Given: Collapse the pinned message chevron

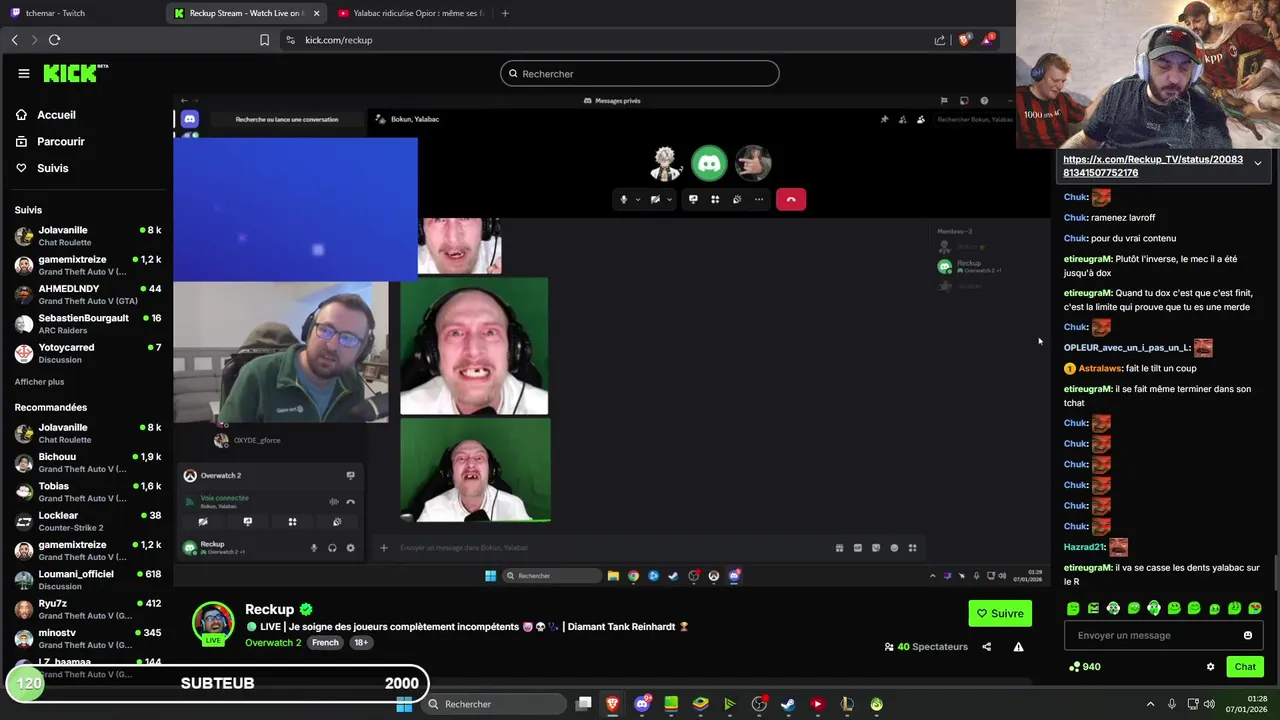Looking at the screenshot, I should coord(1257,163).
